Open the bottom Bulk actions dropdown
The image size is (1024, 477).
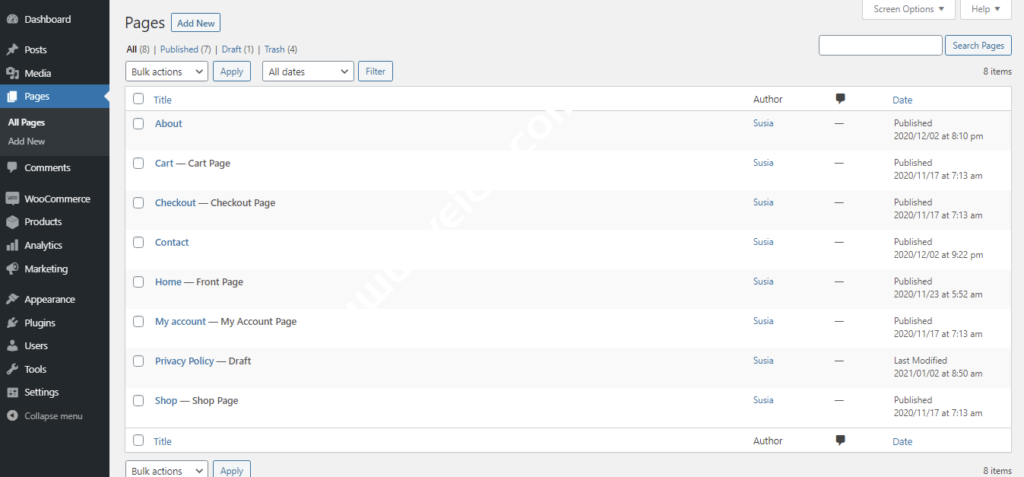click(x=167, y=469)
